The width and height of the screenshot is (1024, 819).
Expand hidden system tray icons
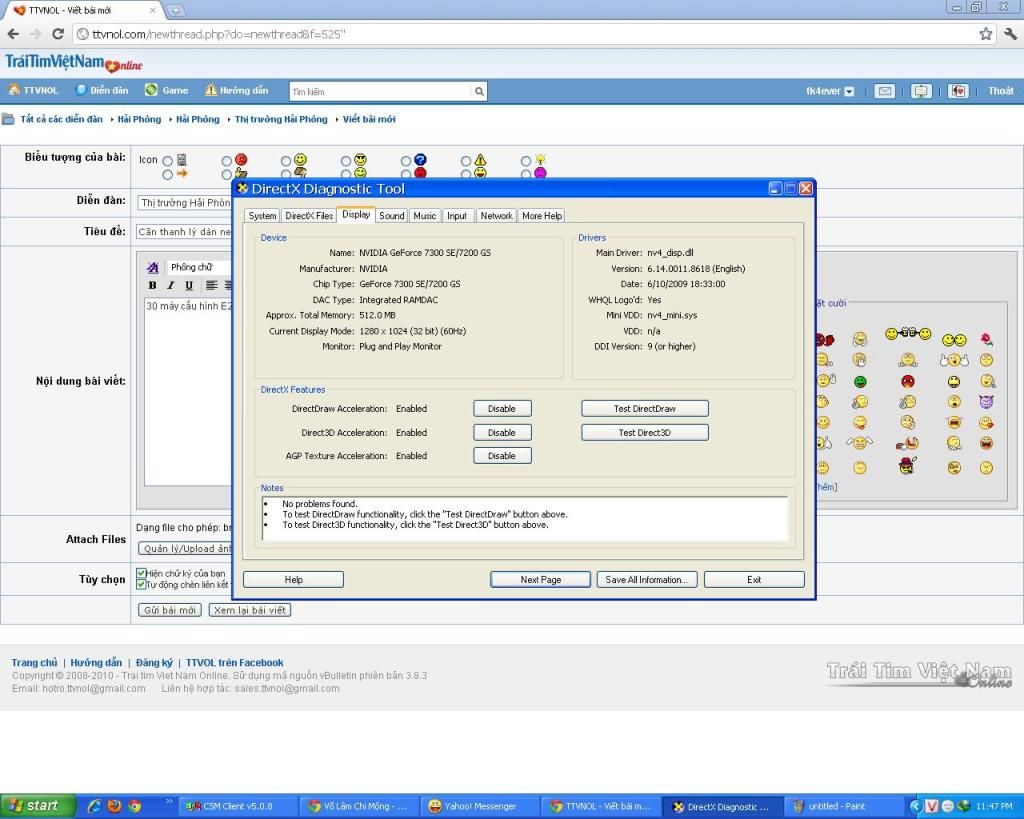916,807
